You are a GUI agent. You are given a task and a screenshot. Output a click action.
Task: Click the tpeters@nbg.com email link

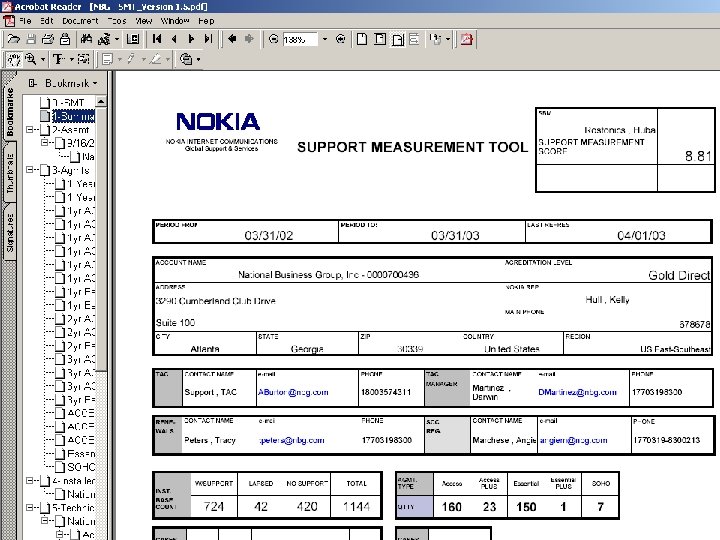(292, 440)
